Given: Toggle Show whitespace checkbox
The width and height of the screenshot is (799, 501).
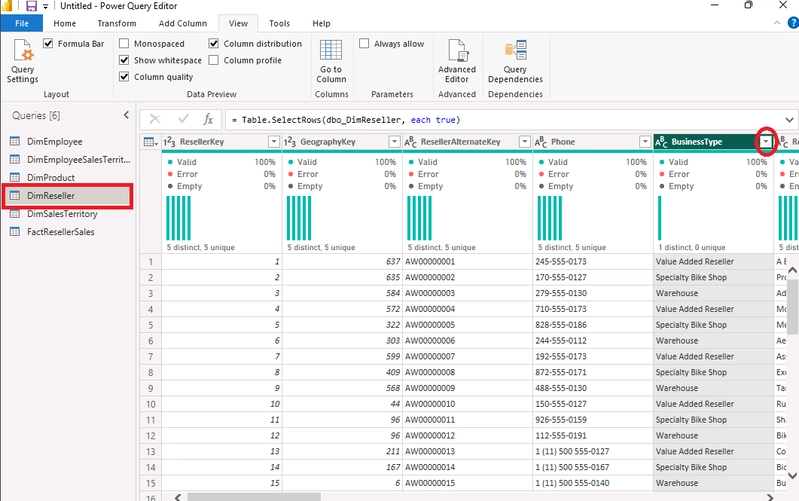Looking at the screenshot, I should coord(124,60).
